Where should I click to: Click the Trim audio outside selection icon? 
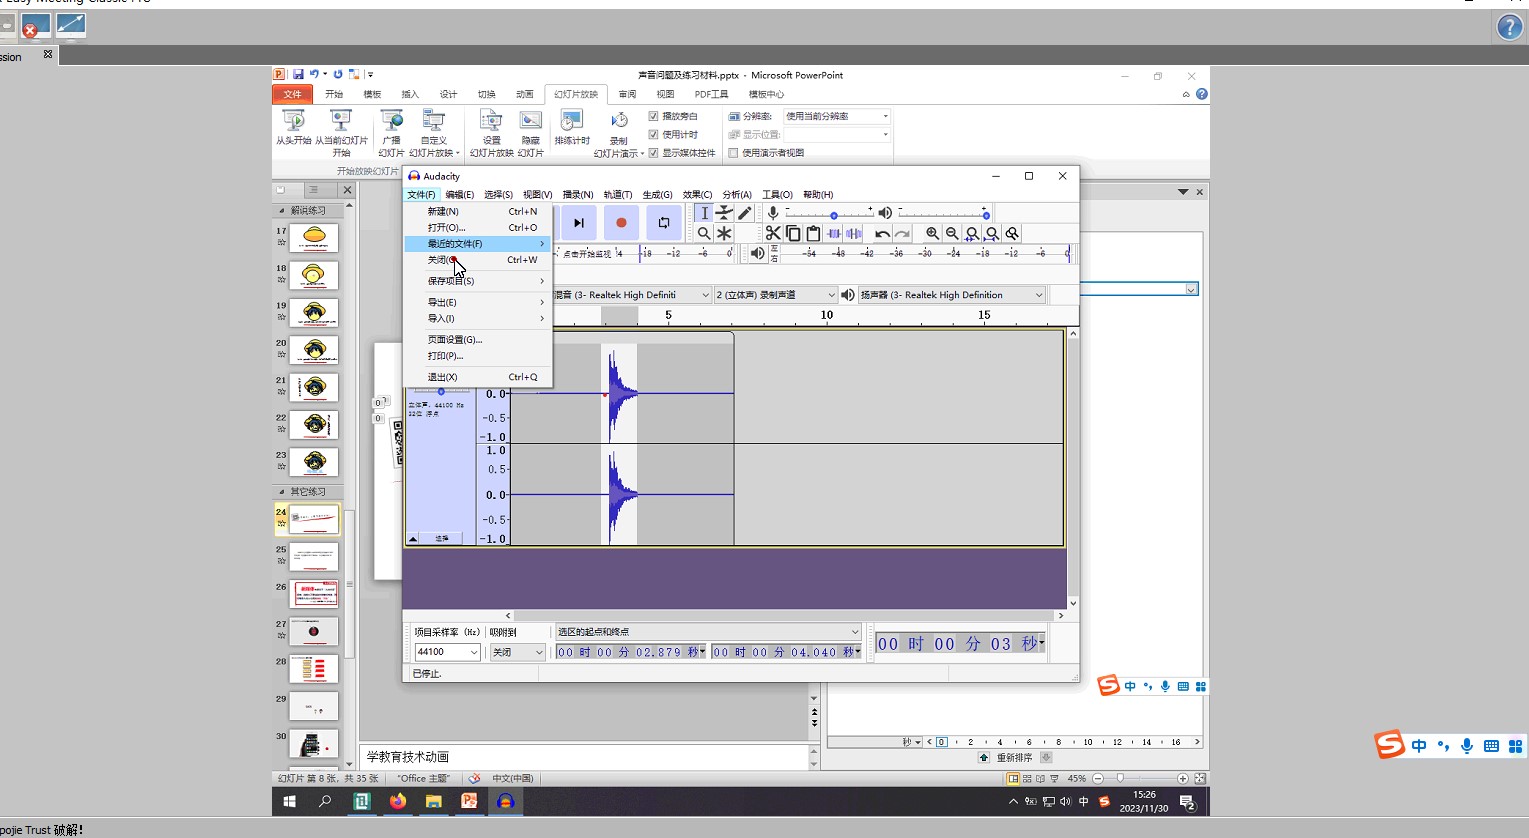click(x=834, y=233)
